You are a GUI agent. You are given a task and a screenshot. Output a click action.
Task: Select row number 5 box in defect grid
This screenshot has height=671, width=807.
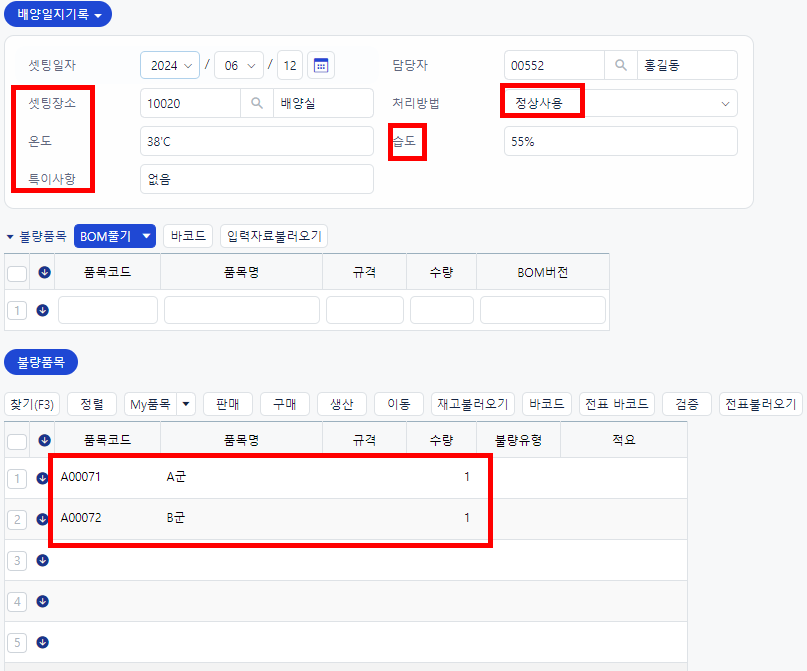[17, 643]
